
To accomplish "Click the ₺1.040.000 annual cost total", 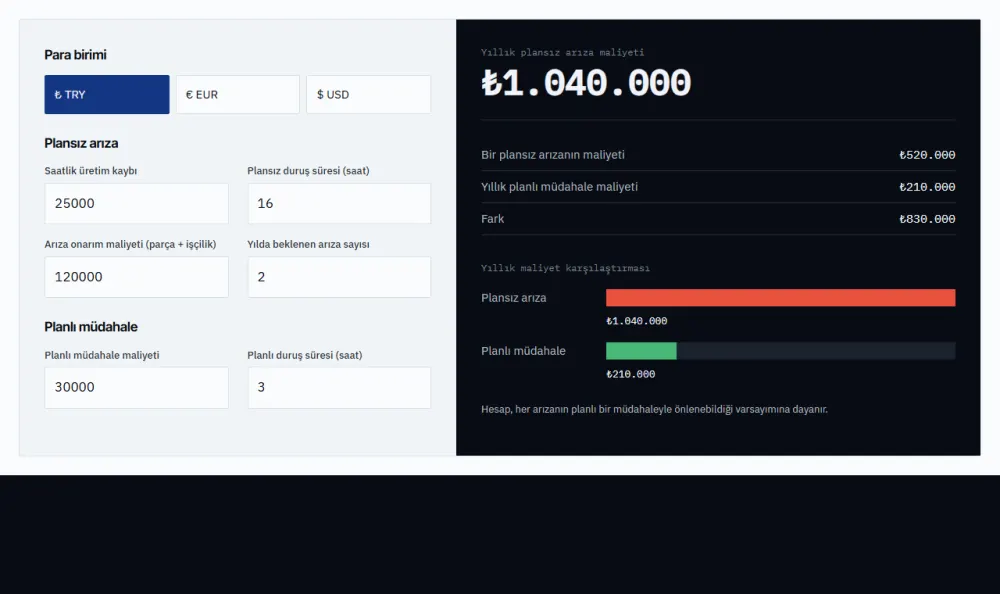I will 586,84.
